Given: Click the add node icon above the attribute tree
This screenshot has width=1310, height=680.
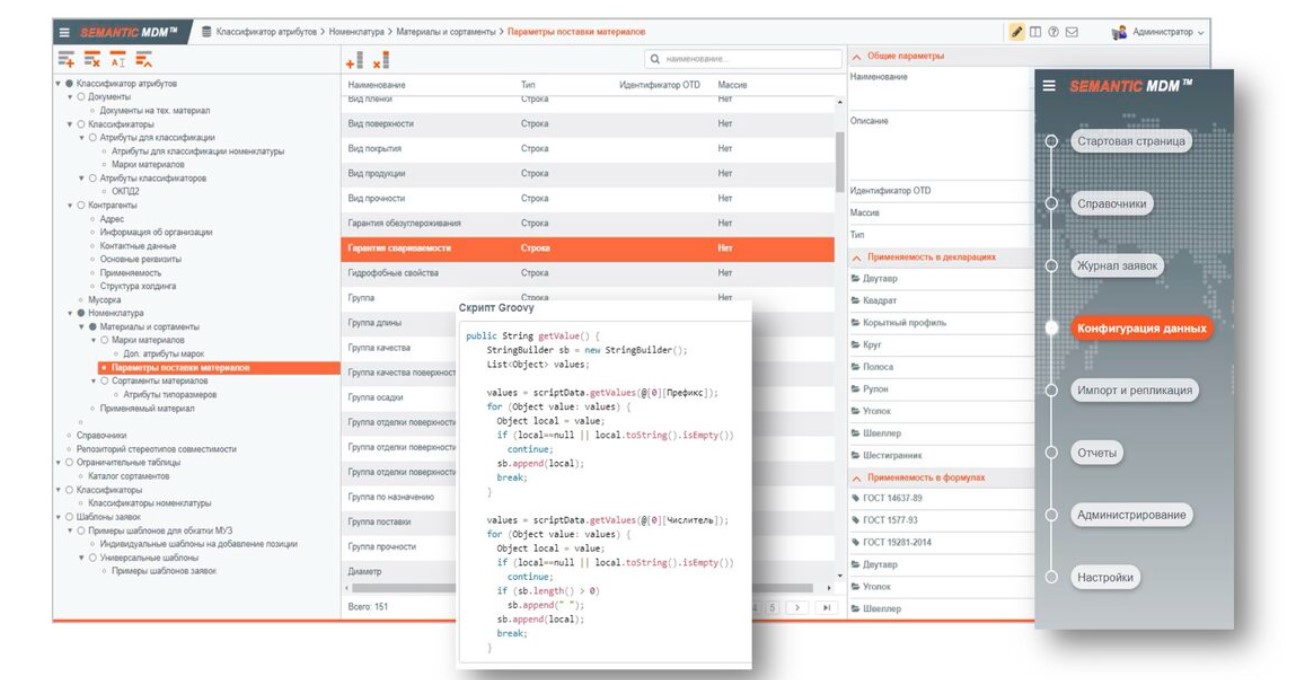Looking at the screenshot, I should click(x=66, y=59).
